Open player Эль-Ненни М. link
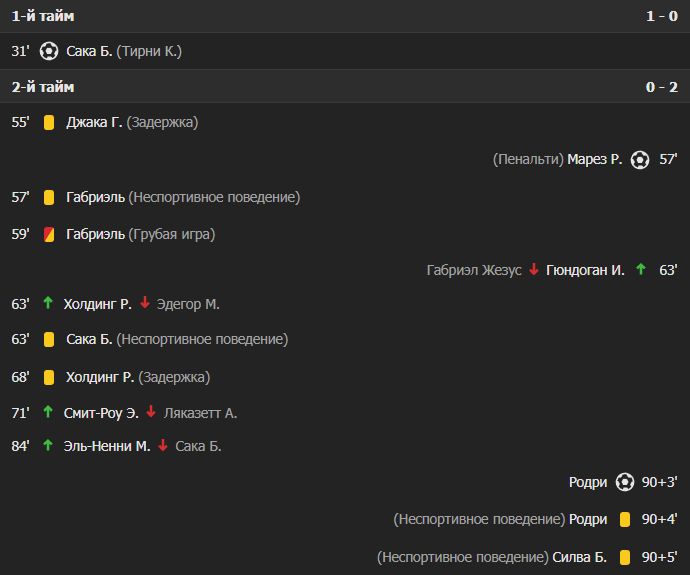The width and height of the screenshot is (690, 575). [108, 446]
